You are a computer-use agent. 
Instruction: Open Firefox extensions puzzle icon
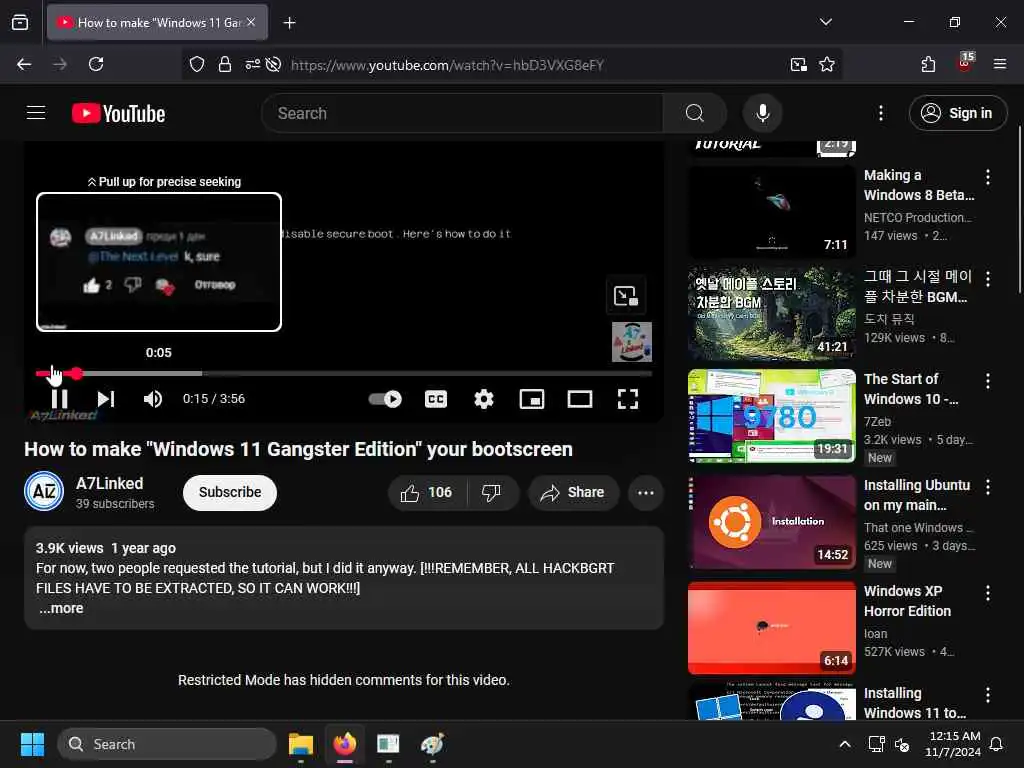(928, 64)
